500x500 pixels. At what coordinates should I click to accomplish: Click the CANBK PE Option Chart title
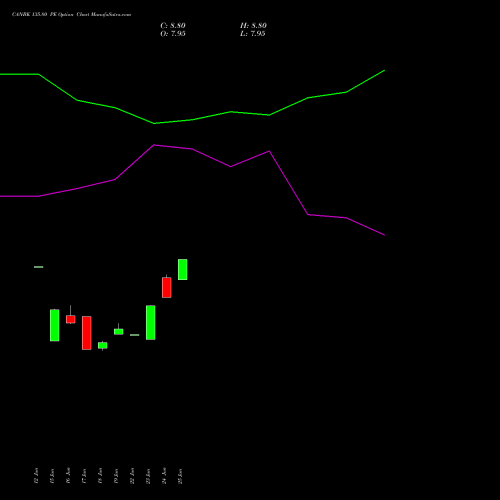click(71, 14)
